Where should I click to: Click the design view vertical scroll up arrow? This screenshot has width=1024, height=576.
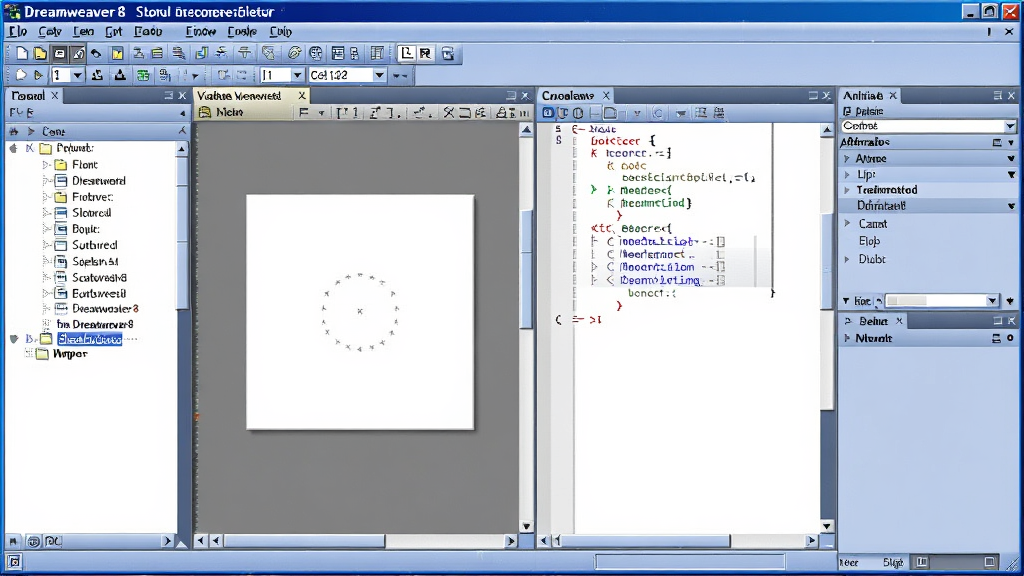(526, 130)
